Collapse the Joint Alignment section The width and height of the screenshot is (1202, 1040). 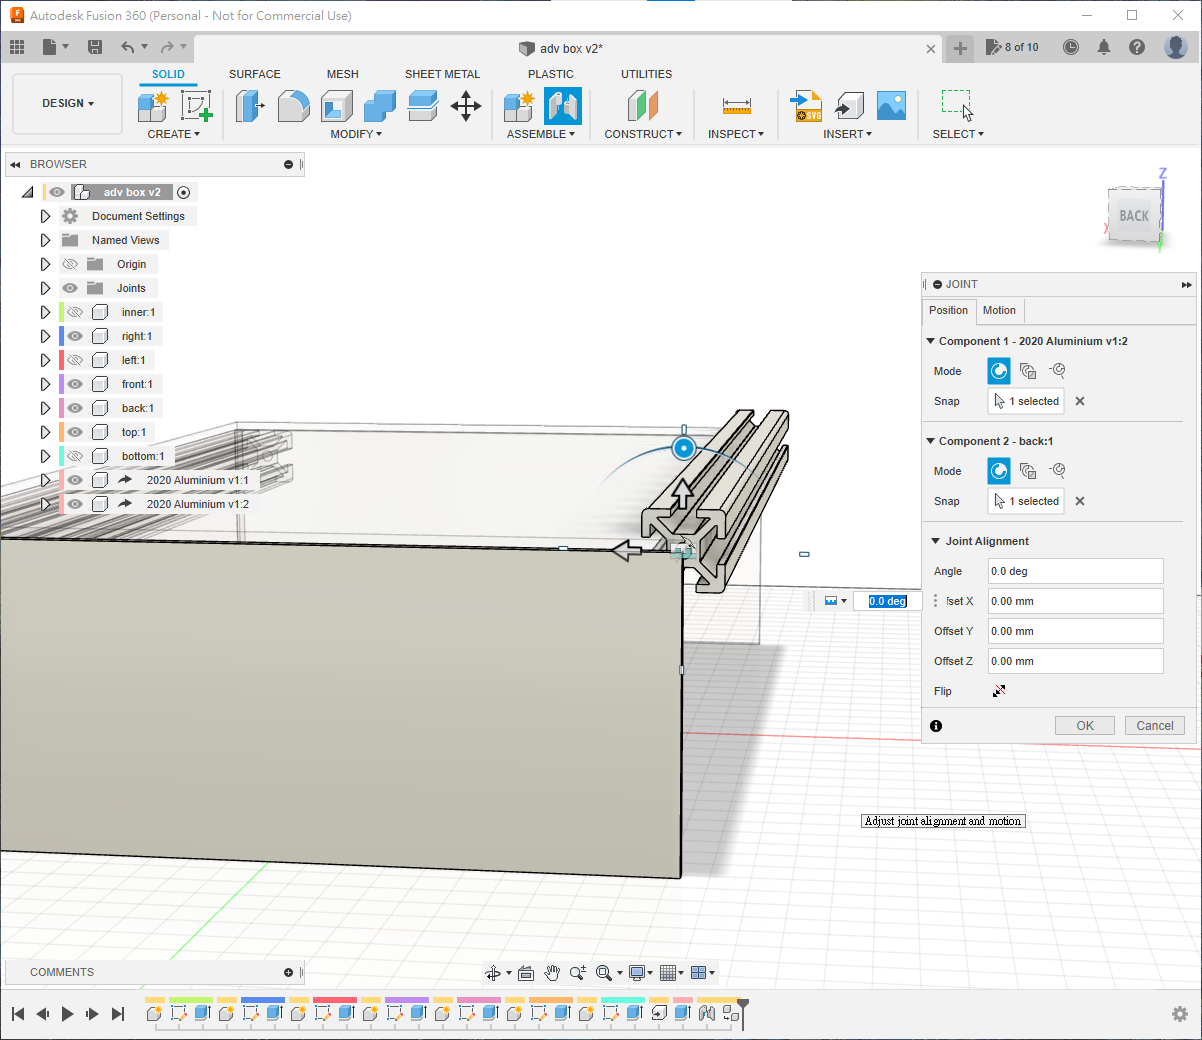point(936,541)
